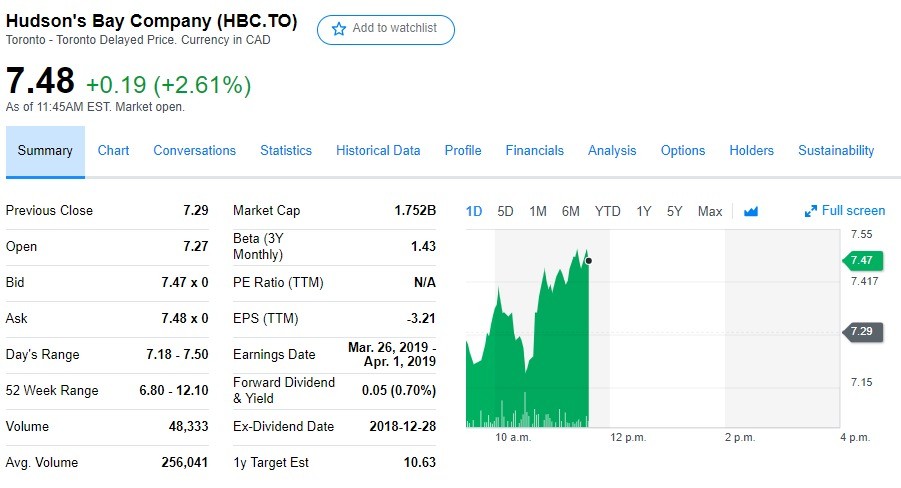Choose the 6M chart range
The height and width of the screenshot is (488, 901).
click(x=570, y=211)
